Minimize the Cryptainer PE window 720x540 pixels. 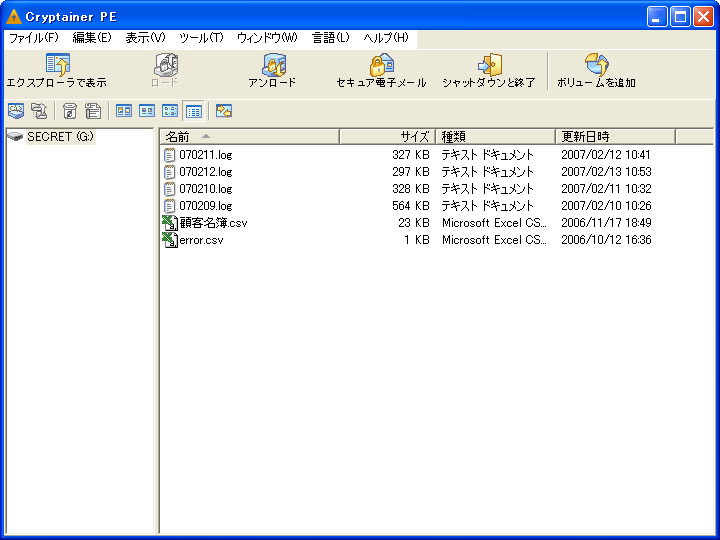coord(657,17)
